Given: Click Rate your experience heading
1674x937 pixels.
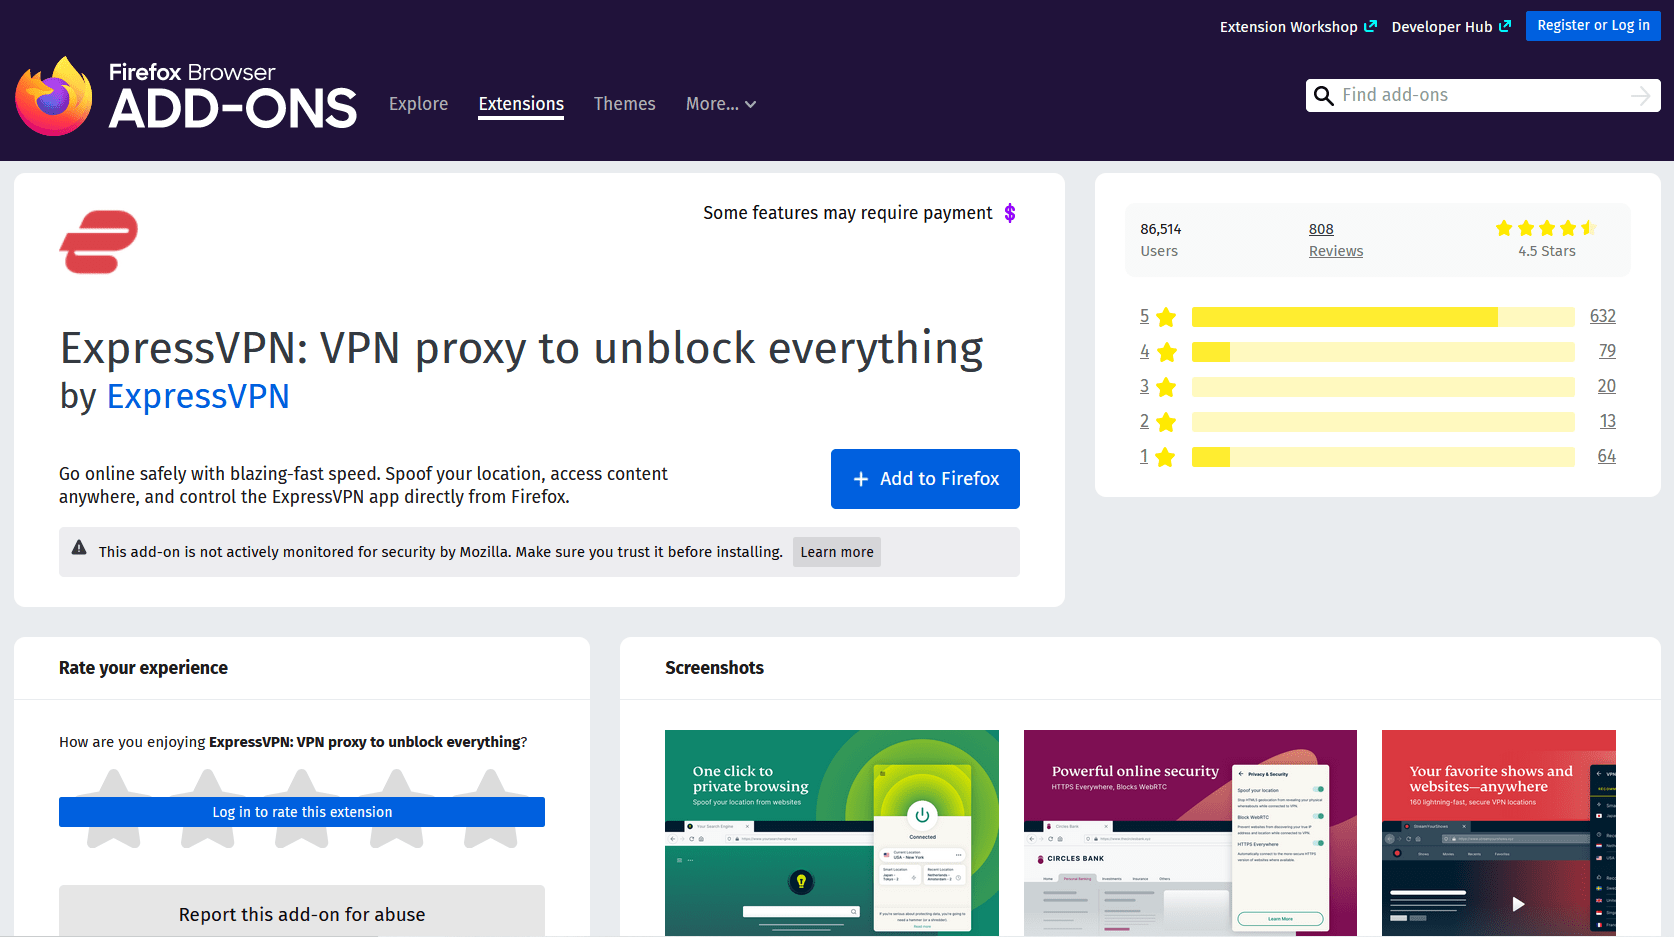Looking at the screenshot, I should coord(143,668).
